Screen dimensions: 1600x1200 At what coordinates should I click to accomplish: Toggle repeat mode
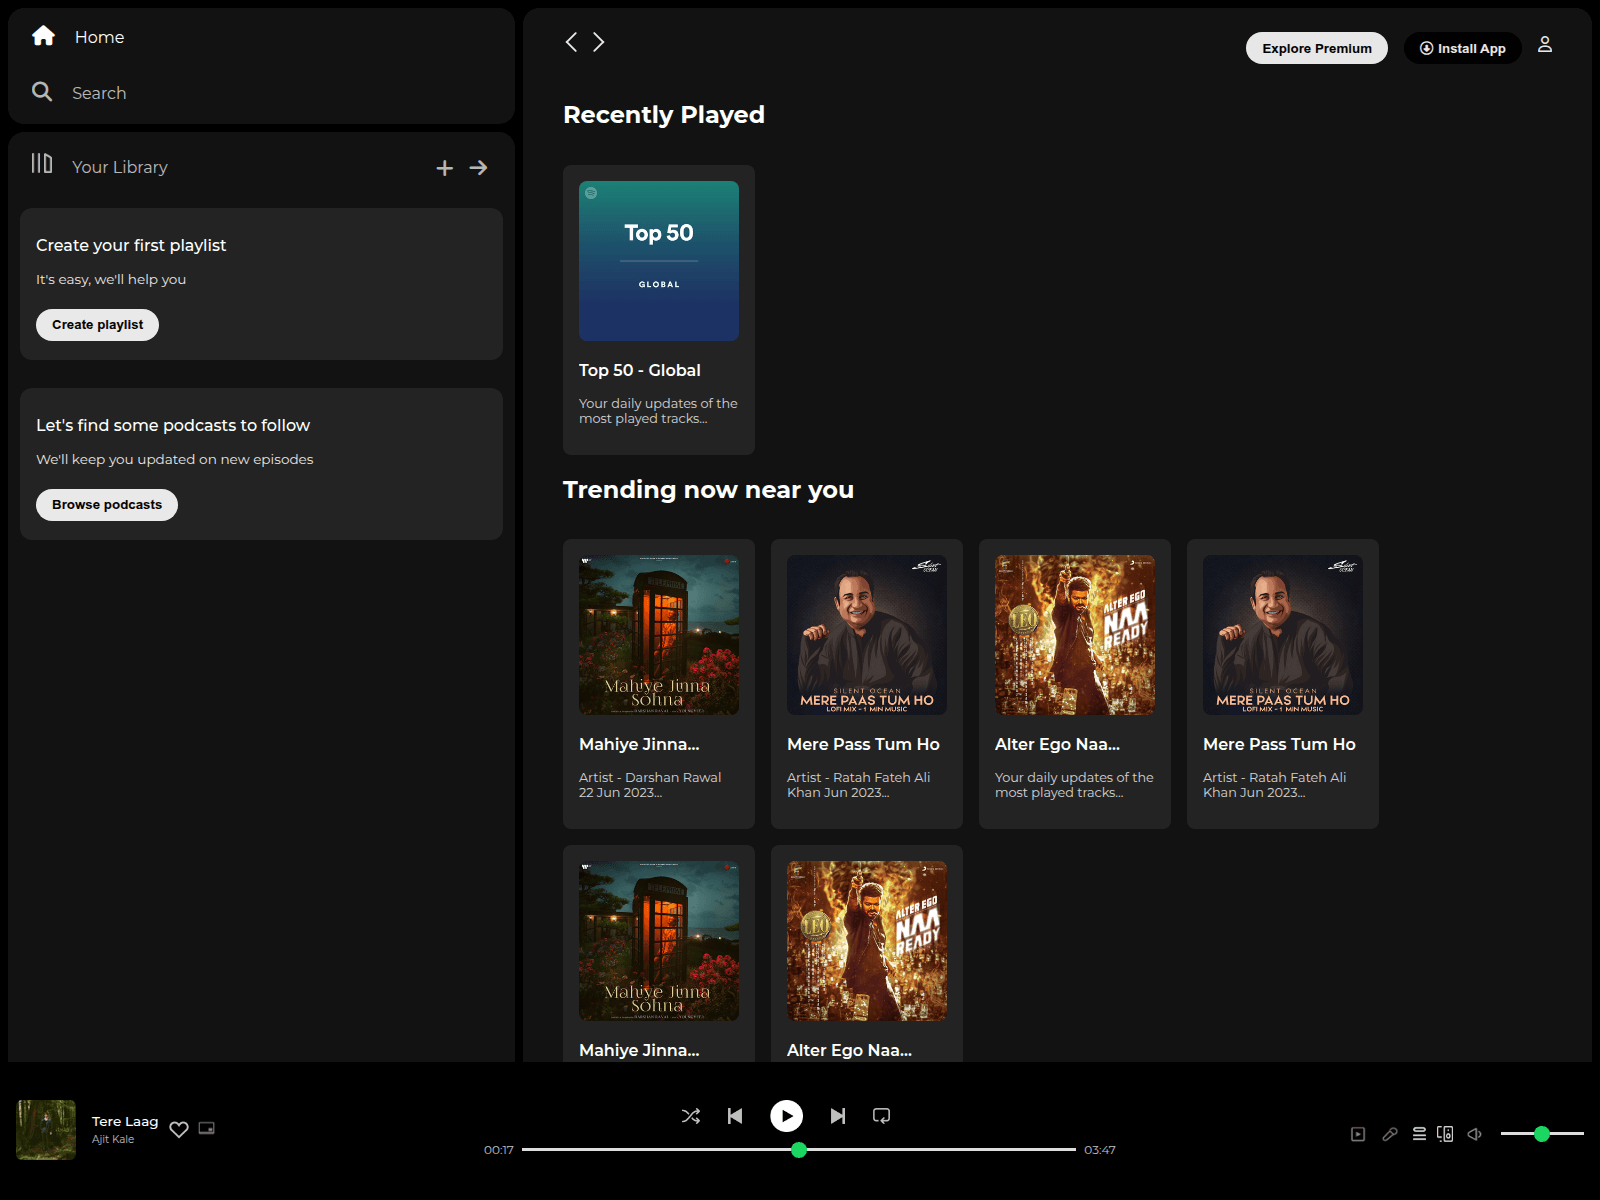[x=881, y=1116]
